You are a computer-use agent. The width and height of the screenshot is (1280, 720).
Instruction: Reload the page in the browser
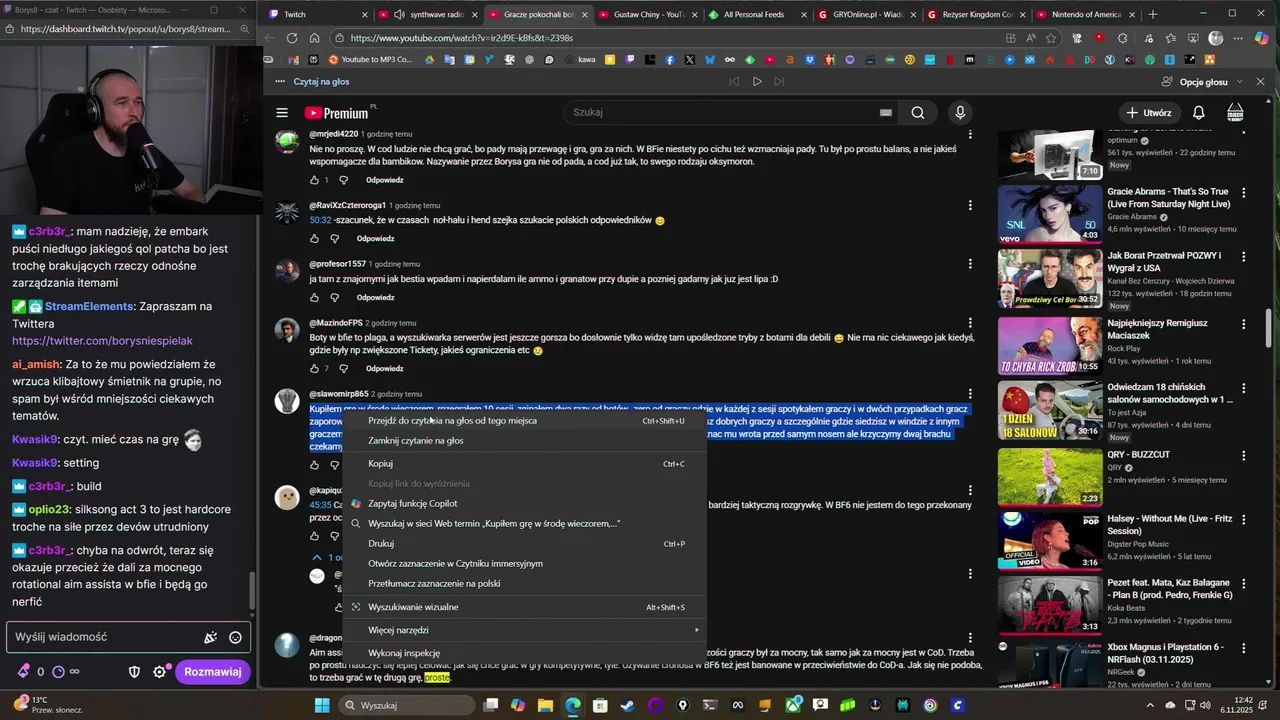pos(292,38)
